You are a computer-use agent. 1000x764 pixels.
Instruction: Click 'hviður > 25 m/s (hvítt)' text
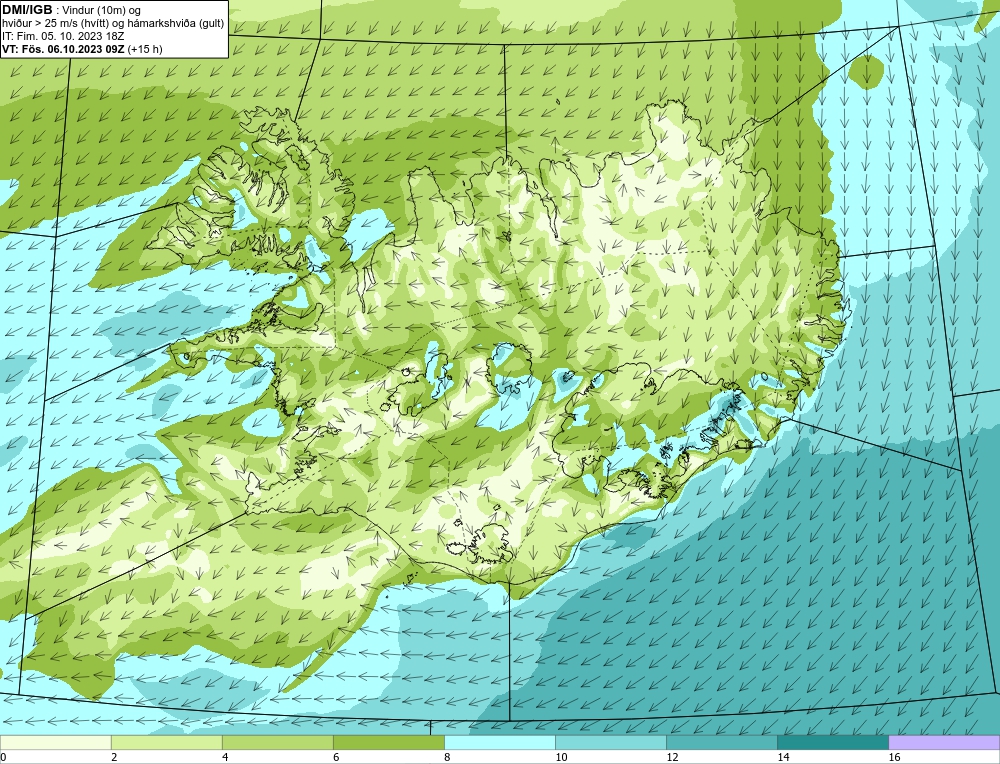click(55, 24)
